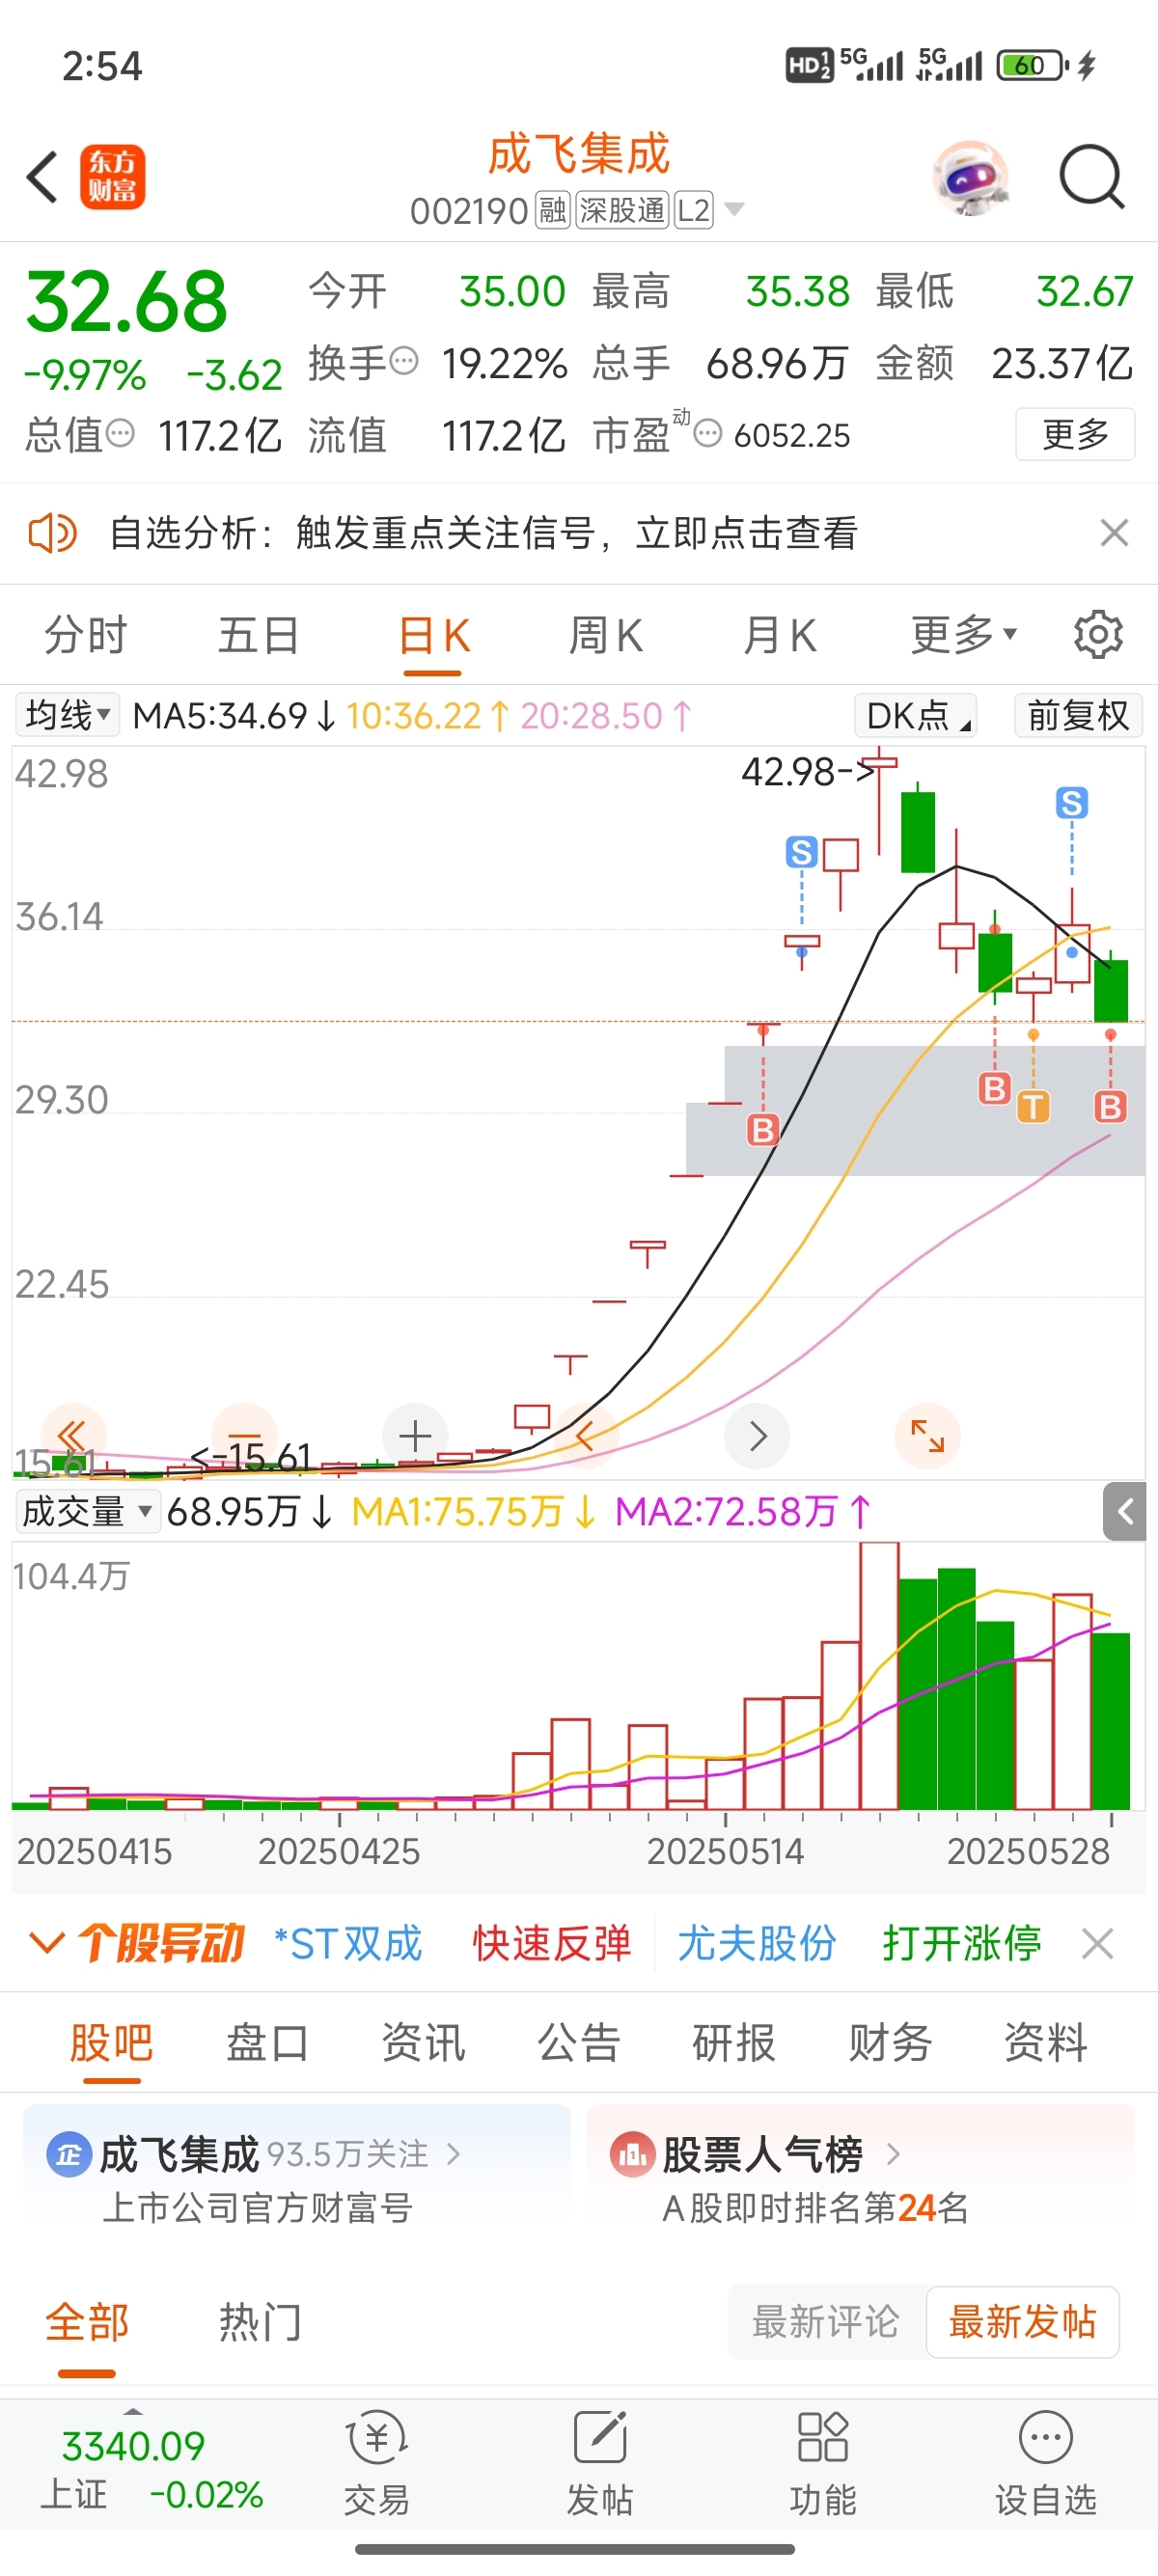Viewport: 1158px width, 2576px height.
Task: Select 全部 posts filter
Action: click(87, 2322)
